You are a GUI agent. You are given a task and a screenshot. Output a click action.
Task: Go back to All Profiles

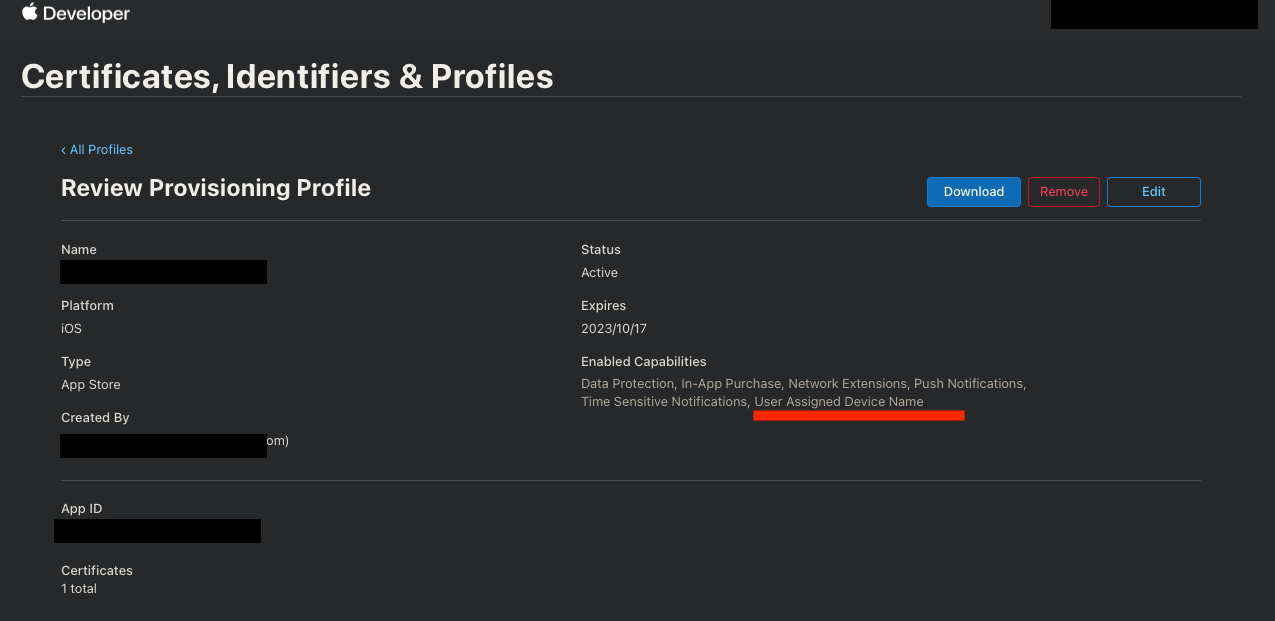[101, 150]
